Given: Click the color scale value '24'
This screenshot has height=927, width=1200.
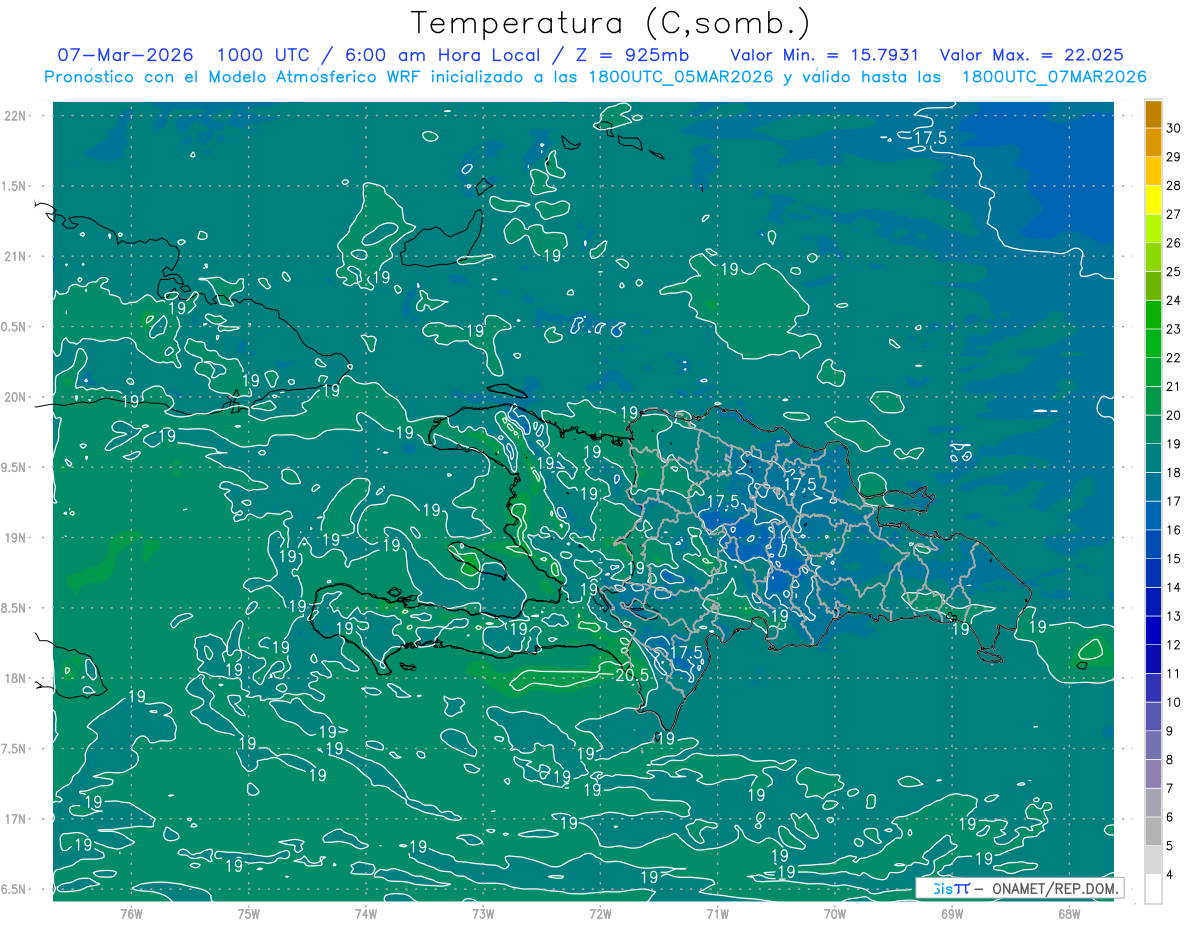Looking at the screenshot, I should pos(1174,300).
